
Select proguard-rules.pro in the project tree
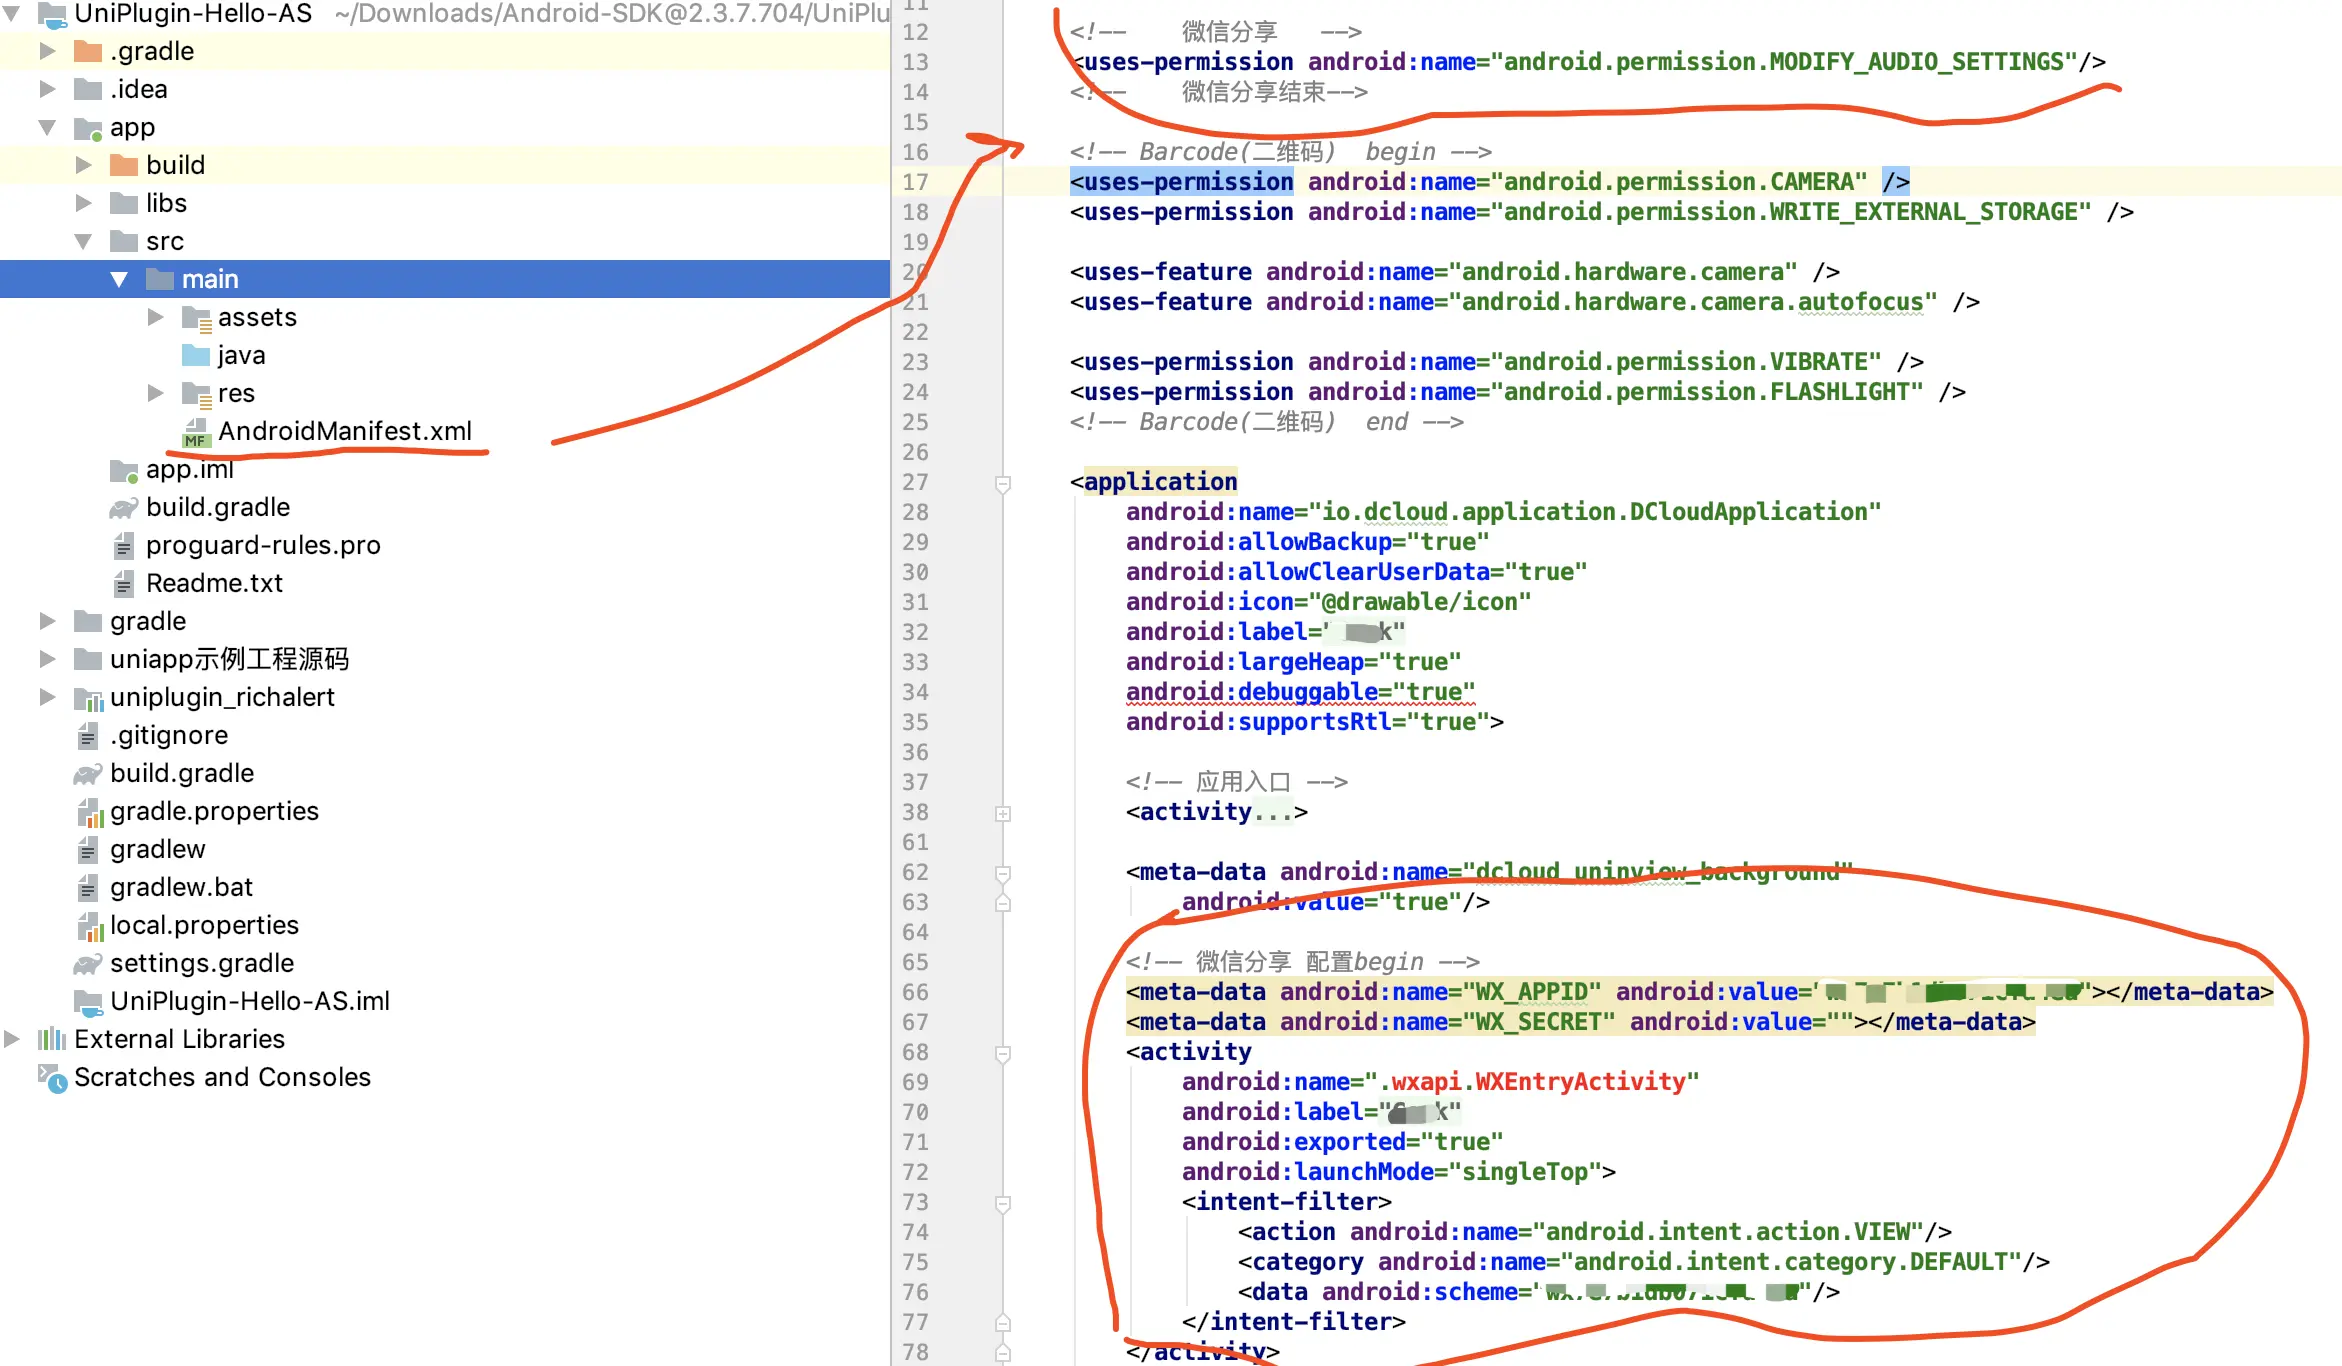262,546
